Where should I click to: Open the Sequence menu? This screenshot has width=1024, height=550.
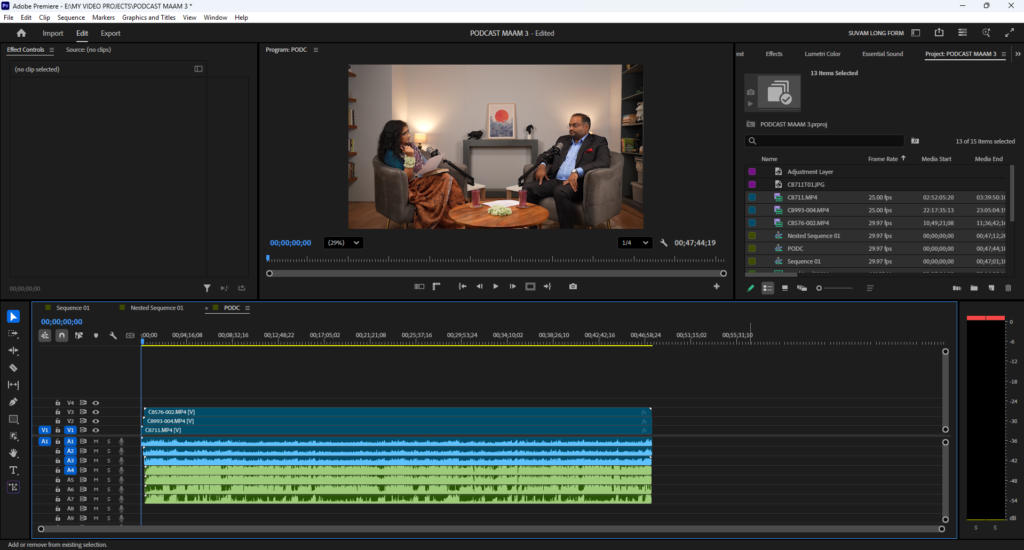point(71,18)
